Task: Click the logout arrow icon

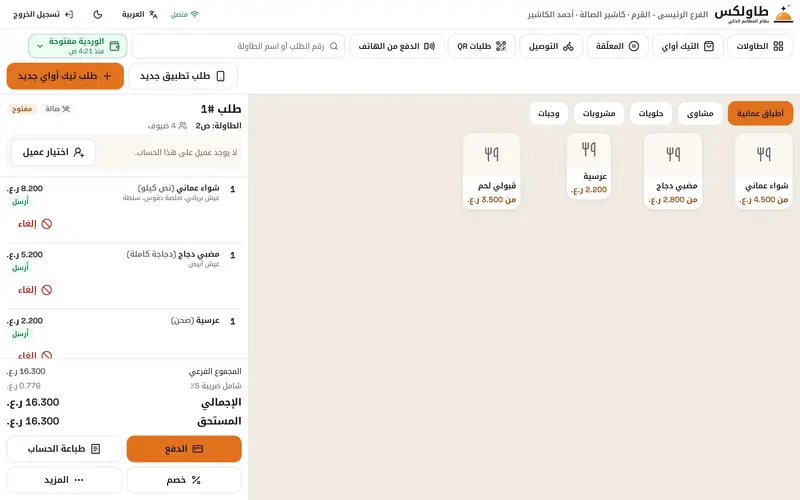Action: tap(69, 14)
